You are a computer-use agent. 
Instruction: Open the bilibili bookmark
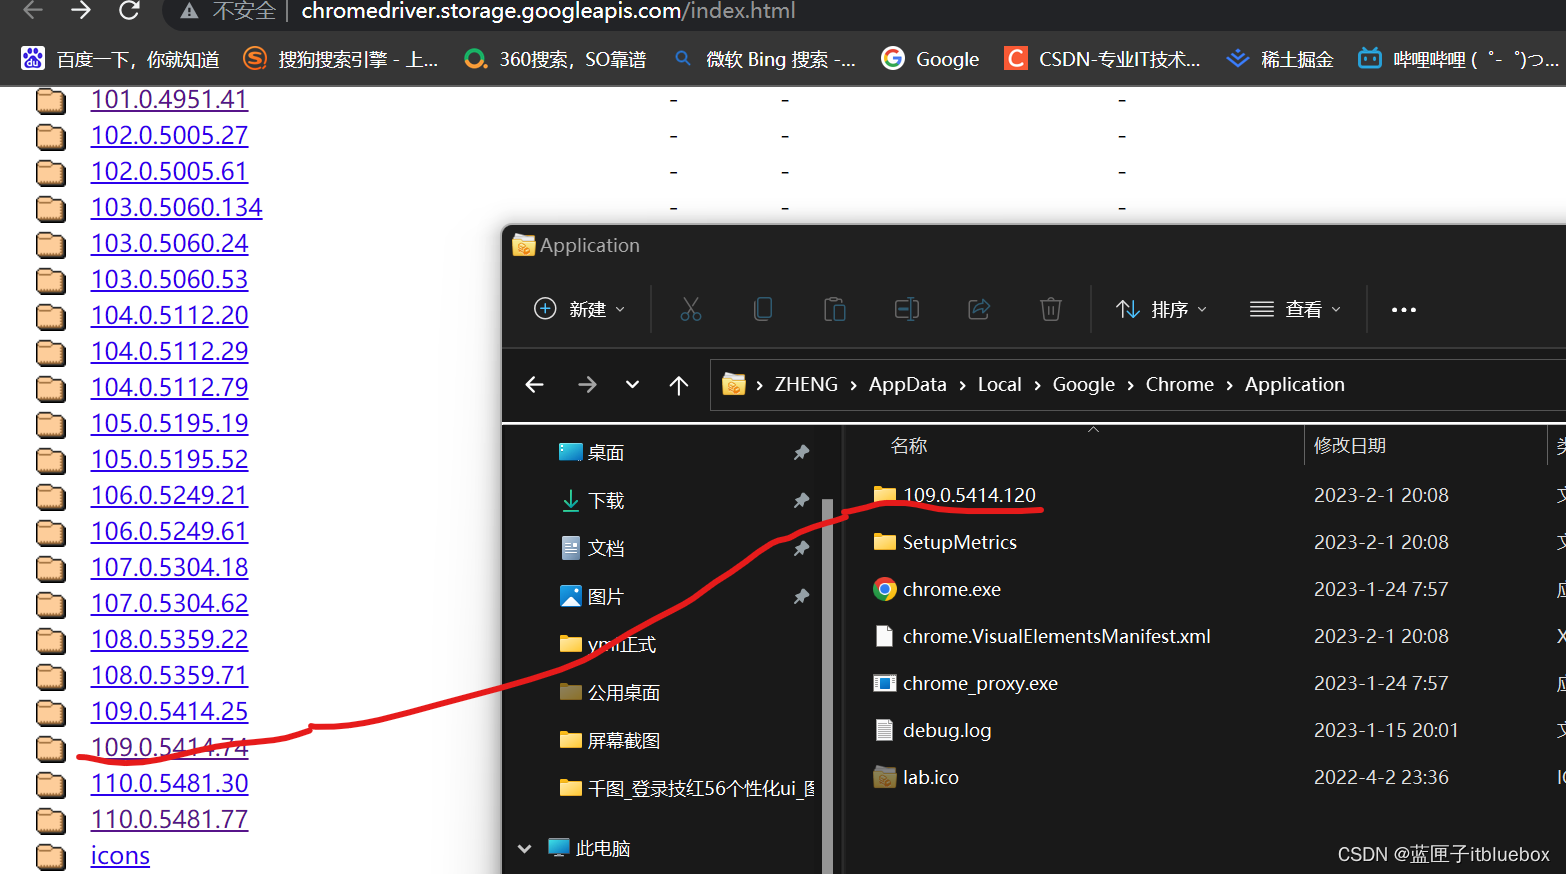click(x=1459, y=59)
